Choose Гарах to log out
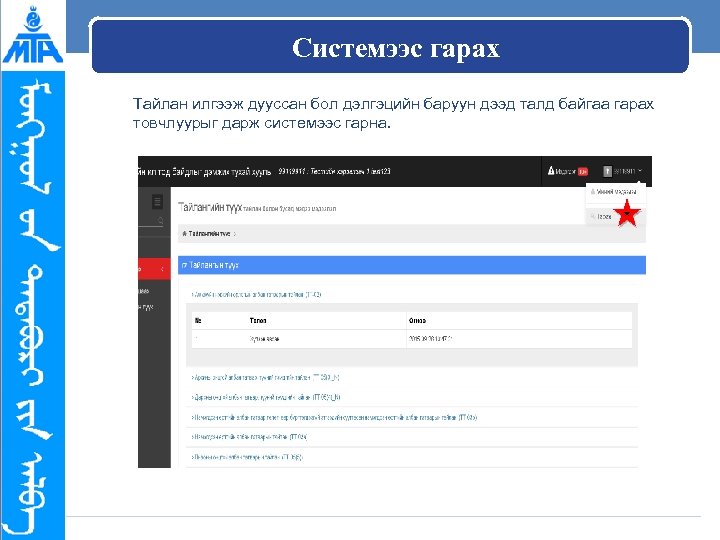The image size is (720, 540). (x=604, y=216)
